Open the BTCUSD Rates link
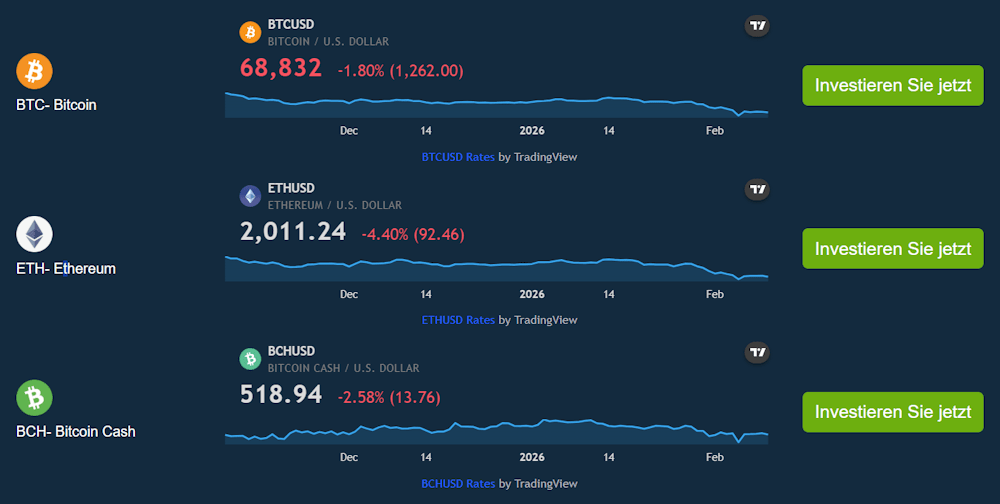1000x504 pixels. point(458,157)
